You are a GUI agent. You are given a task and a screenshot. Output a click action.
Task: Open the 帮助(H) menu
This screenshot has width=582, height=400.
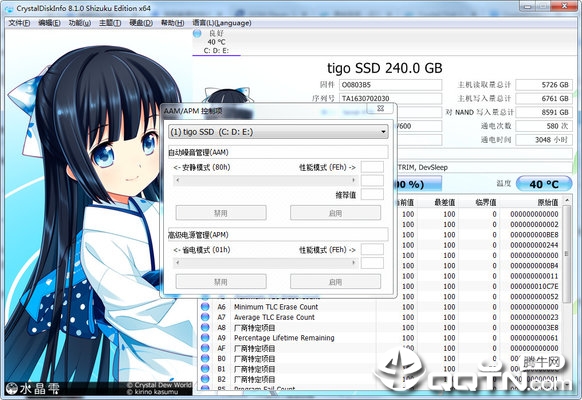point(172,23)
